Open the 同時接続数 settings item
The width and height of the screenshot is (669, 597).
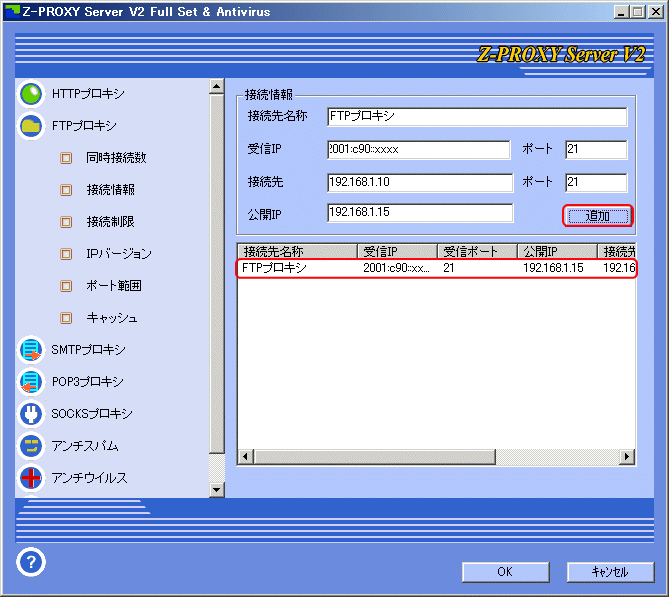116,158
